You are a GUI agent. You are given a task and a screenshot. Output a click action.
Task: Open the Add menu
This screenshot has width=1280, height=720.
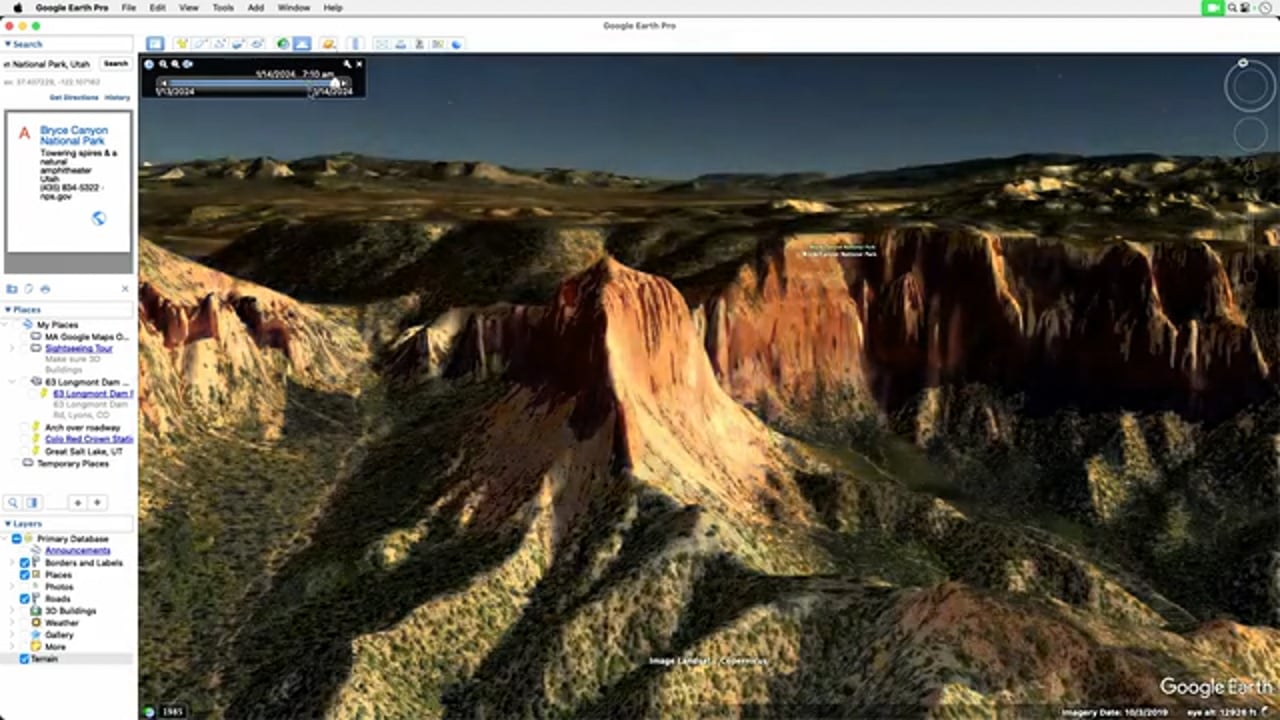(x=256, y=7)
